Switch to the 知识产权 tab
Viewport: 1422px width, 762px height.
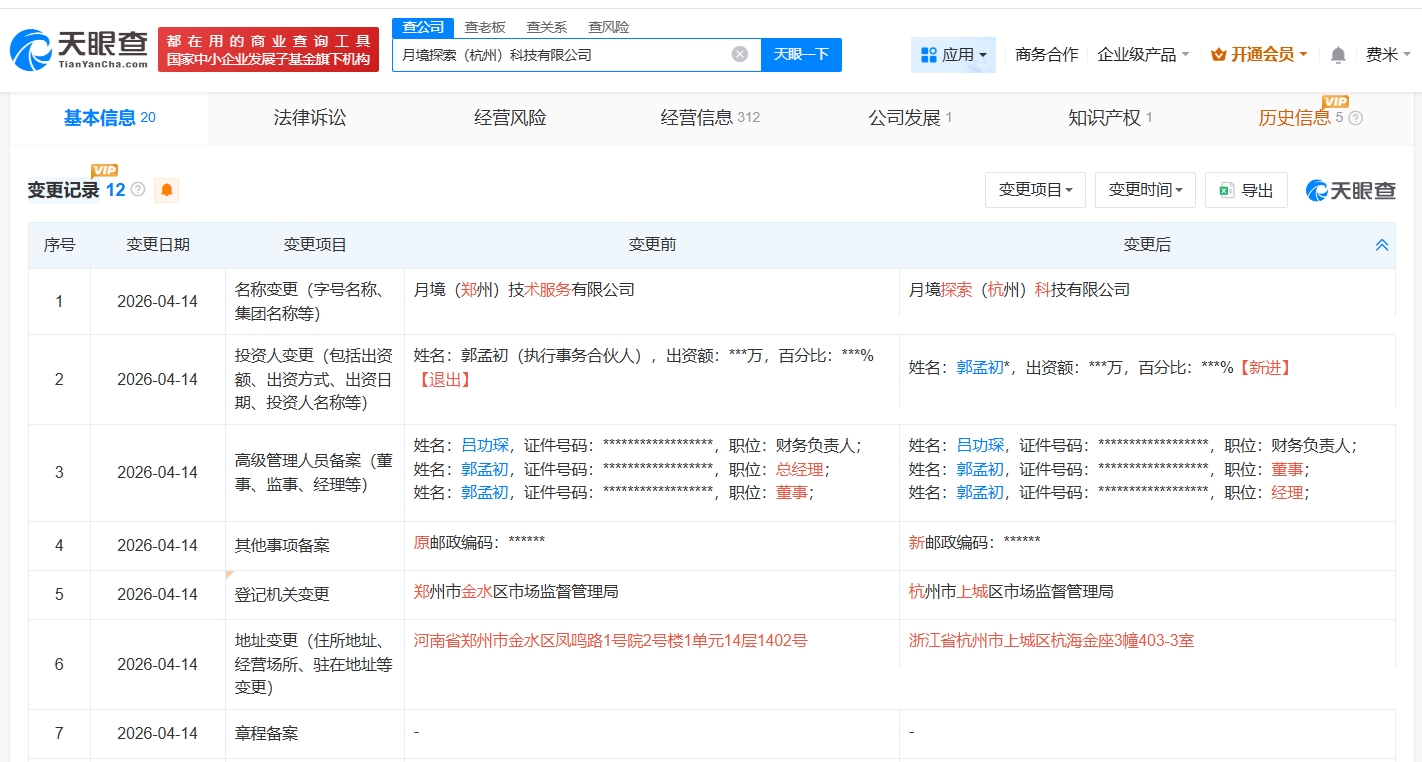(1110, 118)
